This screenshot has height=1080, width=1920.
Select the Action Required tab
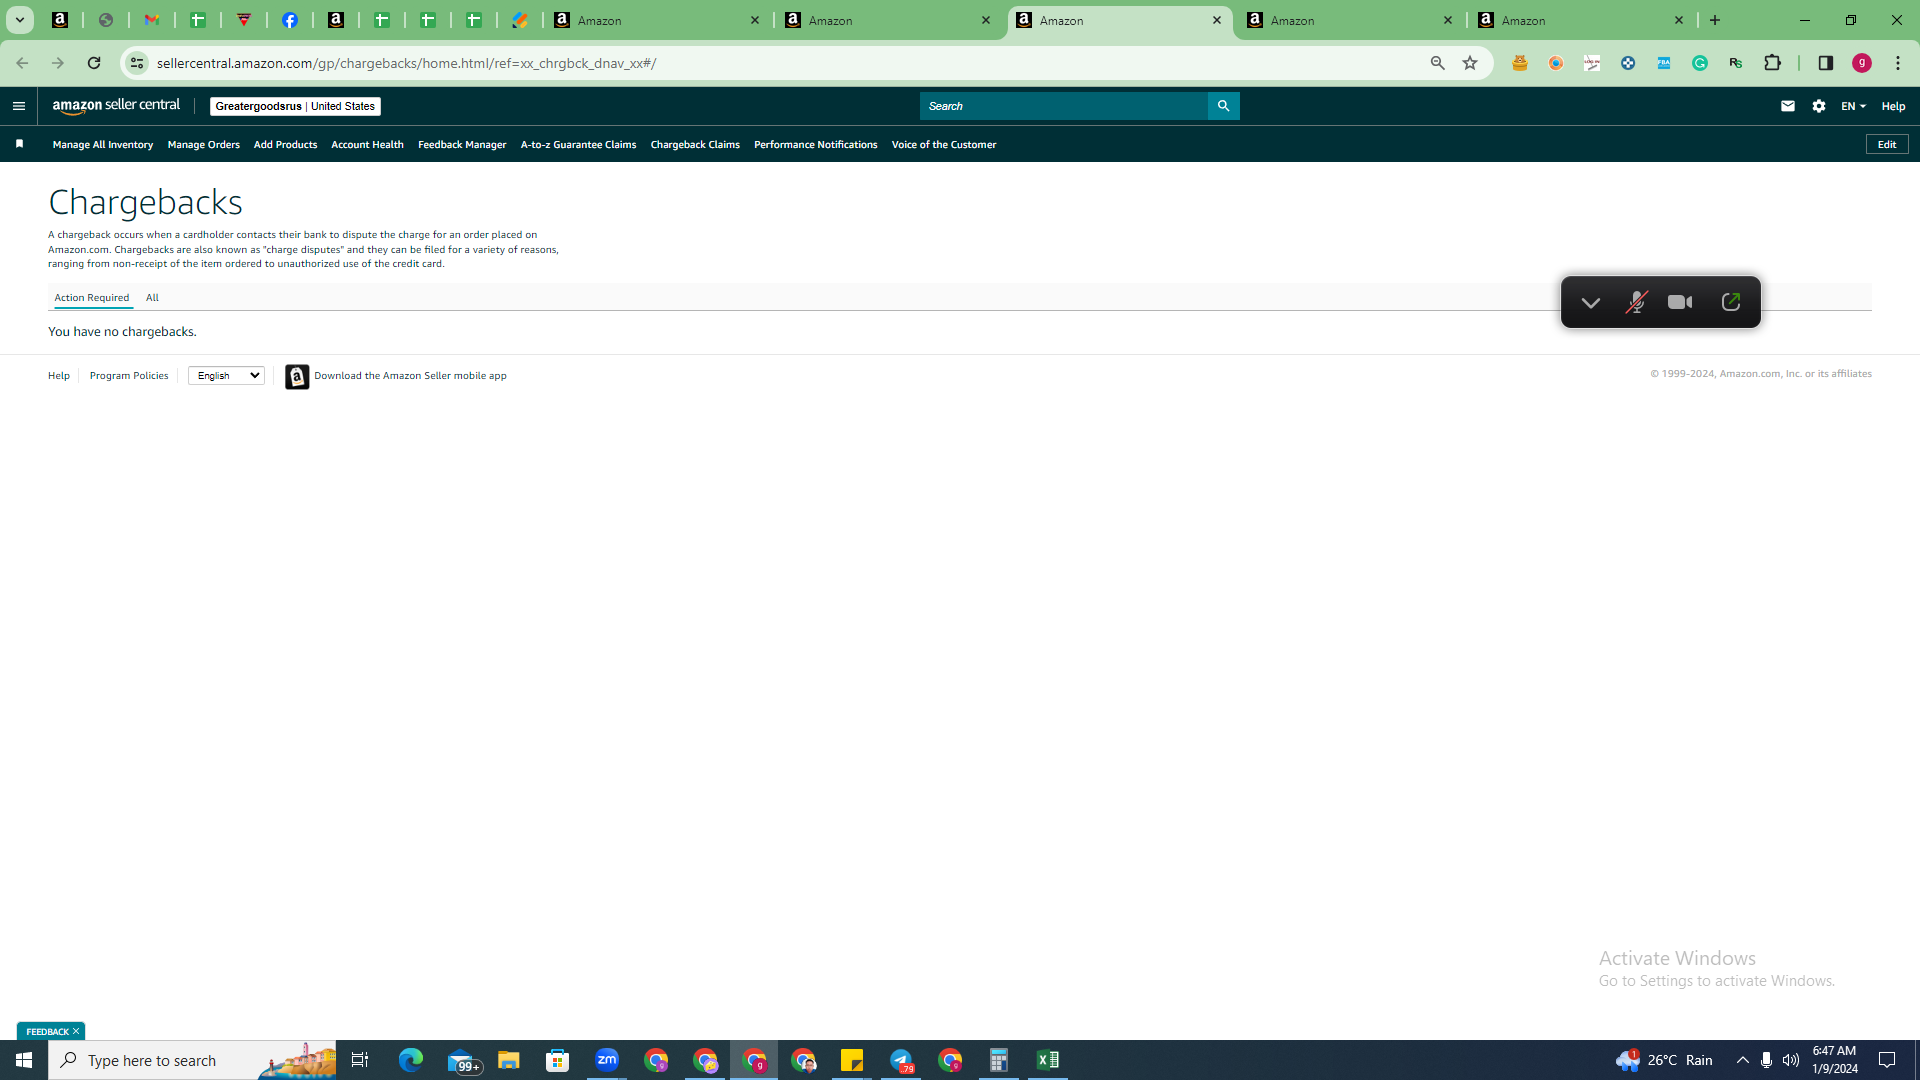[x=92, y=298]
